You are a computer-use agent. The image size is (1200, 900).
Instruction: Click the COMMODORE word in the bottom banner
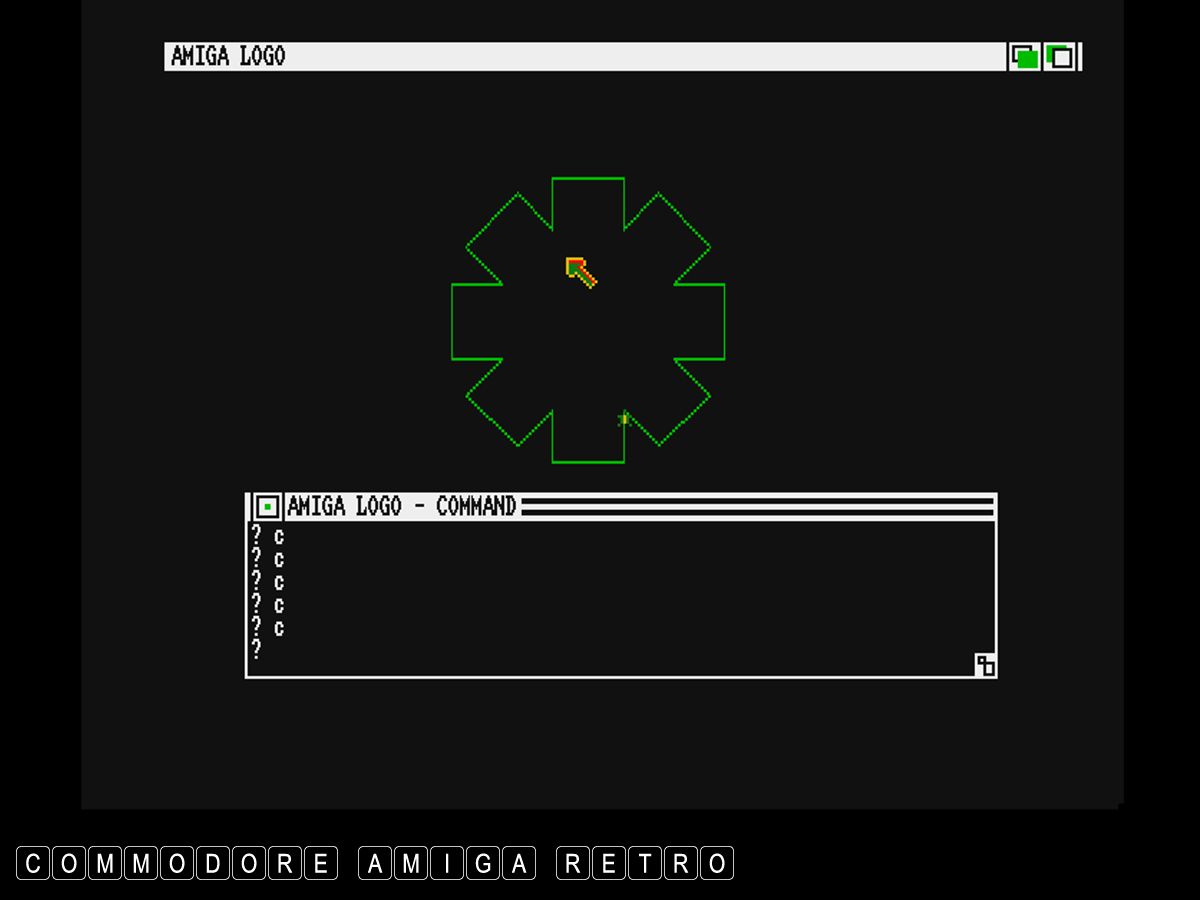click(x=178, y=863)
